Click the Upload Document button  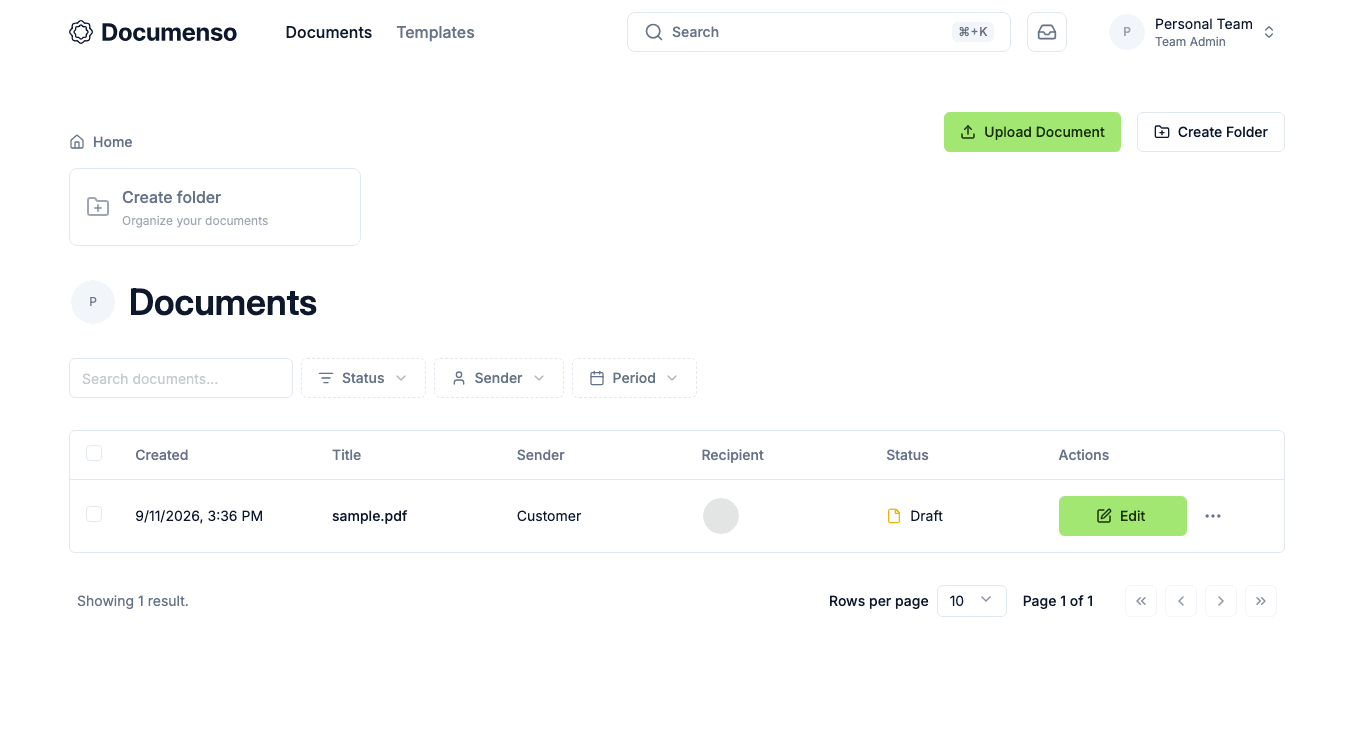pyautogui.click(x=1032, y=132)
